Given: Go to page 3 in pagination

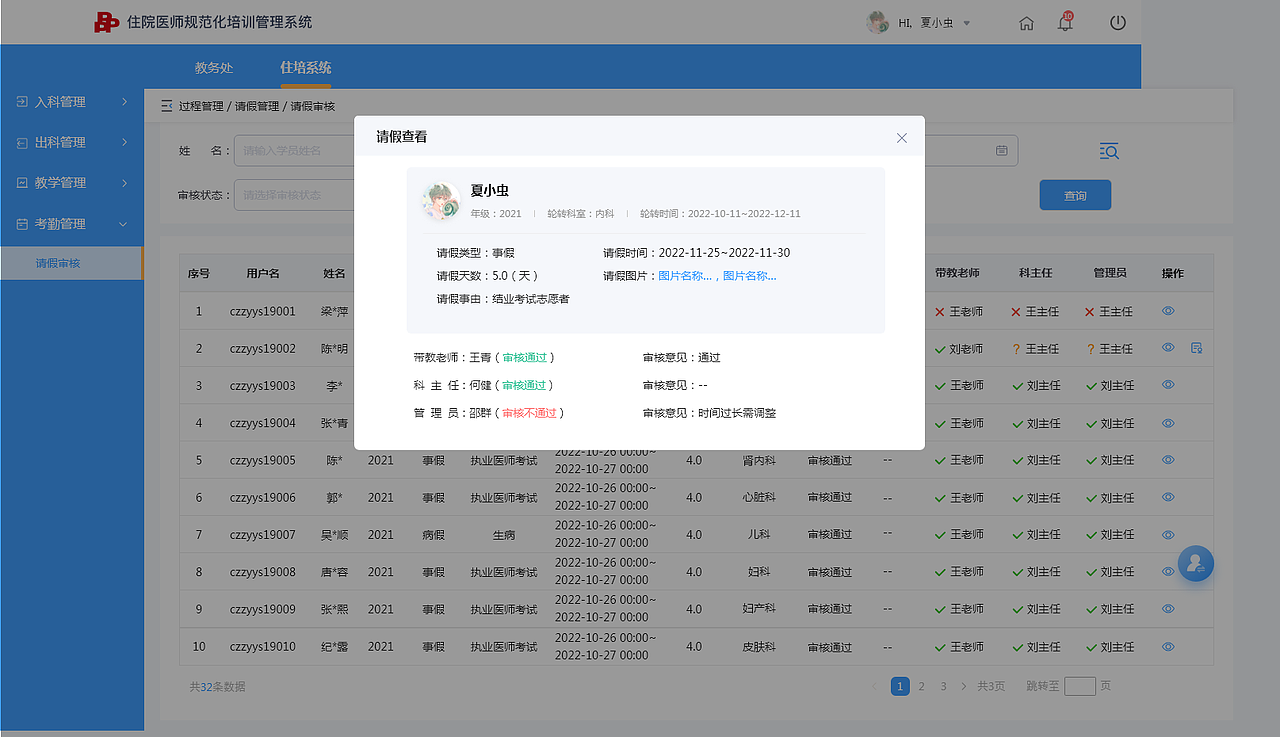Looking at the screenshot, I should [x=943, y=686].
